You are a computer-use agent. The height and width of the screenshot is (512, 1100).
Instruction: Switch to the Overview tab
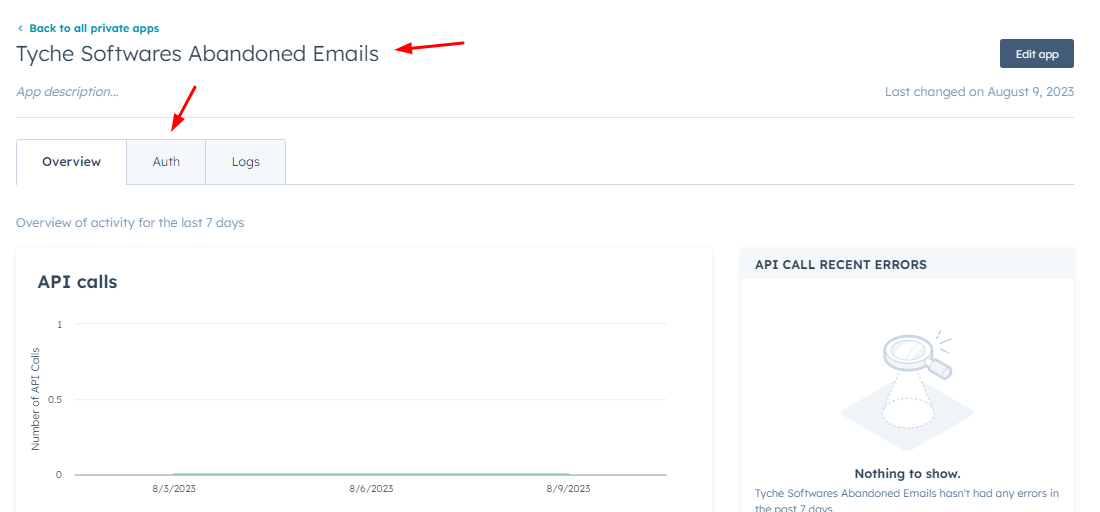pyautogui.click(x=72, y=162)
